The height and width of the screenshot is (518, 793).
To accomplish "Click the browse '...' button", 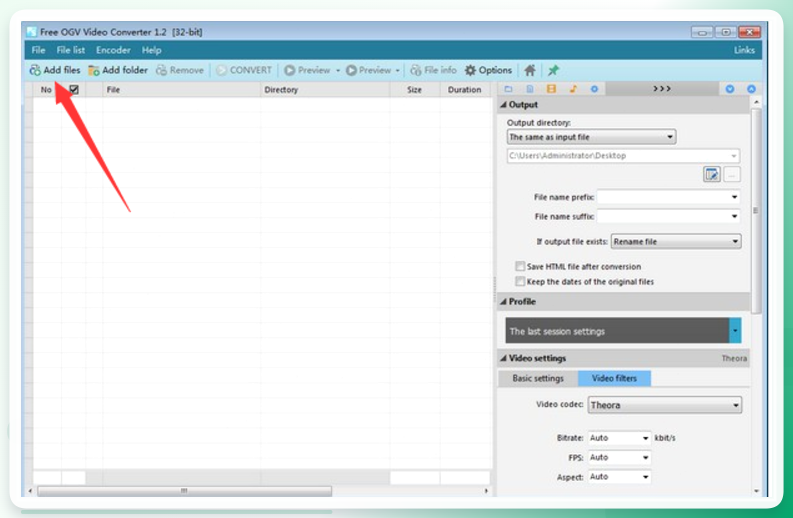I will (x=732, y=175).
